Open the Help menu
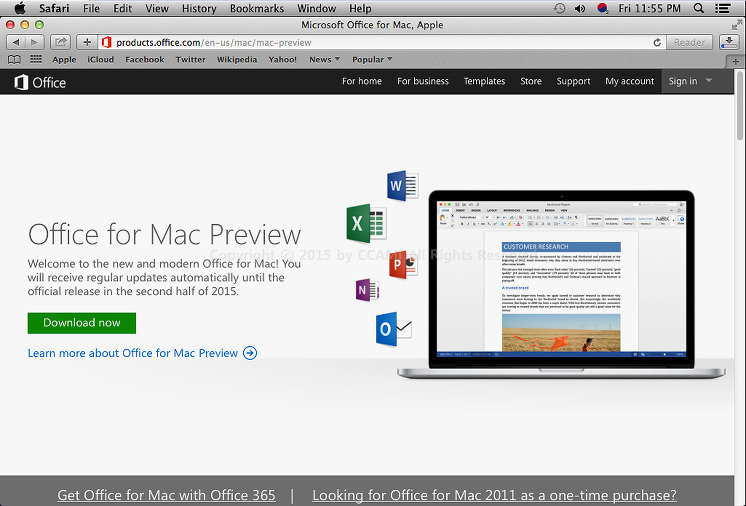The image size is (746, 506). [360, 8]
